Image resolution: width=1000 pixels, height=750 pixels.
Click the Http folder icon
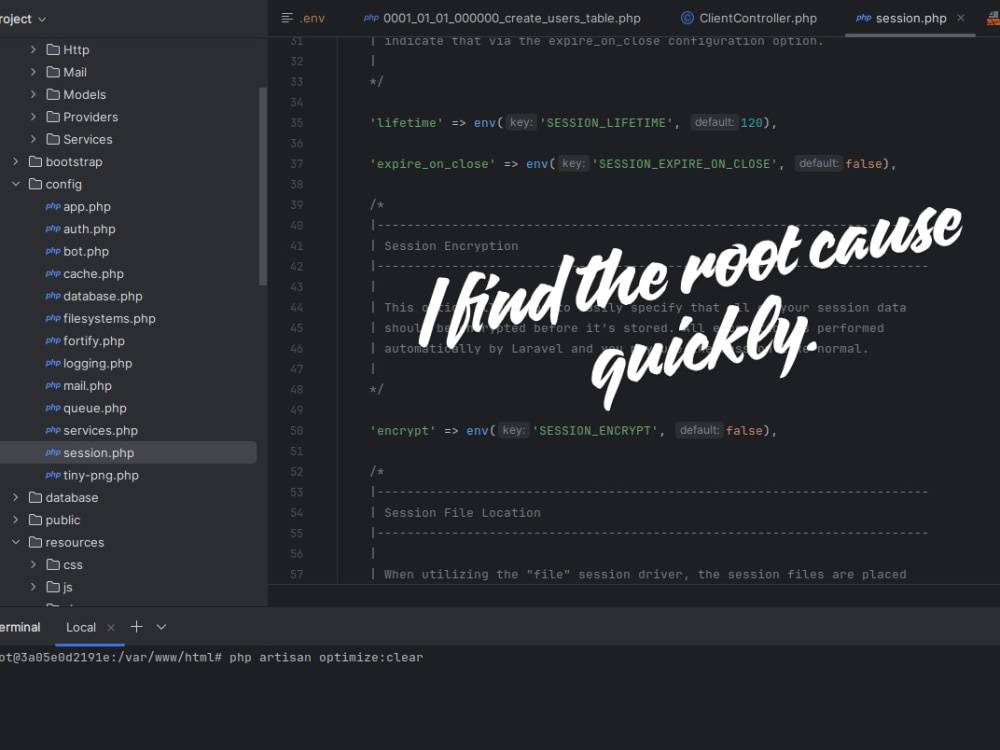53,50
